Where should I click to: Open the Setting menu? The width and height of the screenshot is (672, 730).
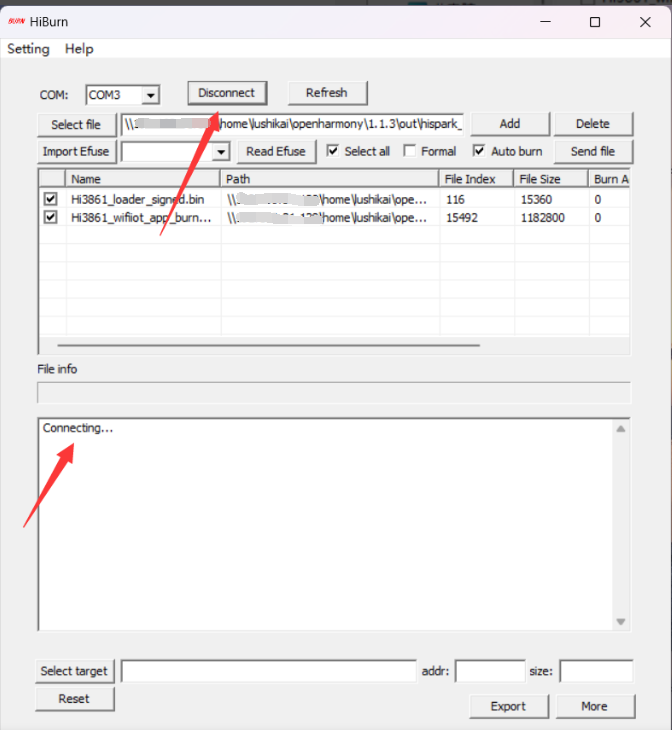[x=28, y=49]
